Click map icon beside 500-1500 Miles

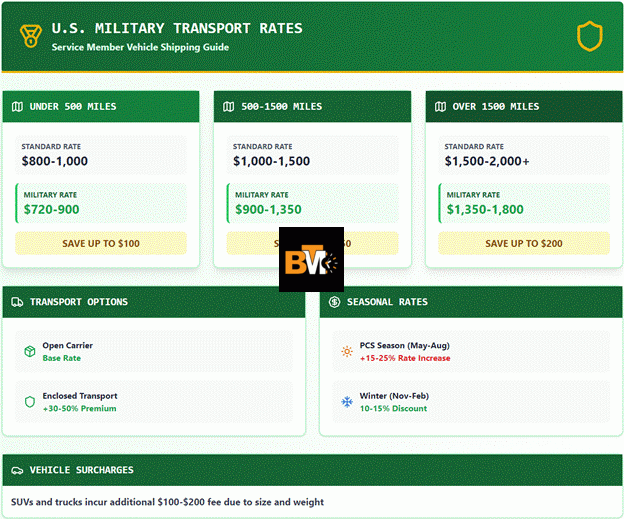click(x=229, y=107)
